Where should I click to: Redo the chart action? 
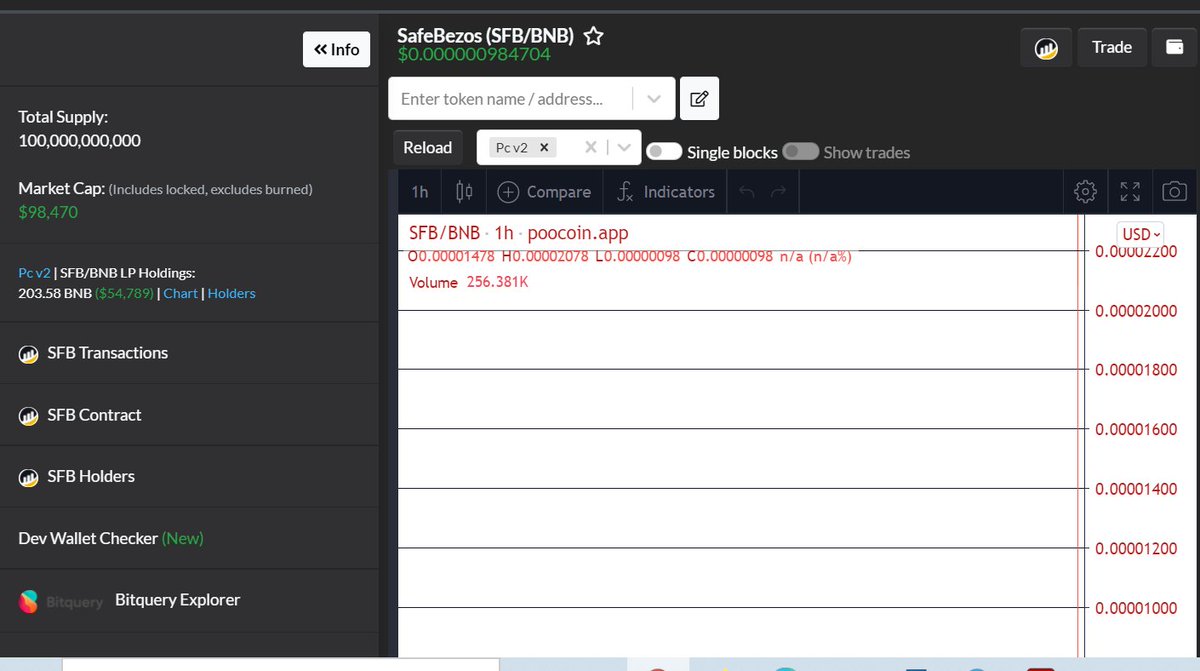(779, 192)
